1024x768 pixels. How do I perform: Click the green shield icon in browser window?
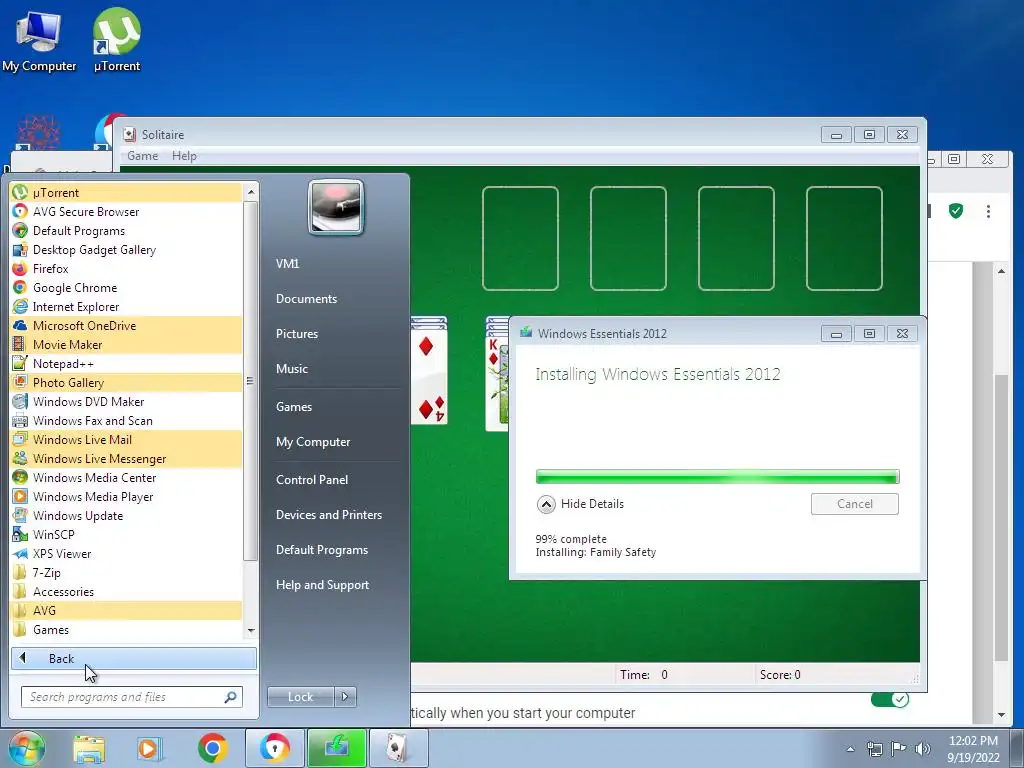coord(956,211)
